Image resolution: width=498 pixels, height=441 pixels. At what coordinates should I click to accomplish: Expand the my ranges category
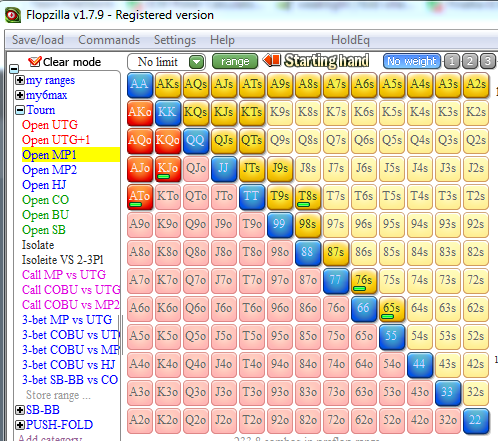coord(20,80)
